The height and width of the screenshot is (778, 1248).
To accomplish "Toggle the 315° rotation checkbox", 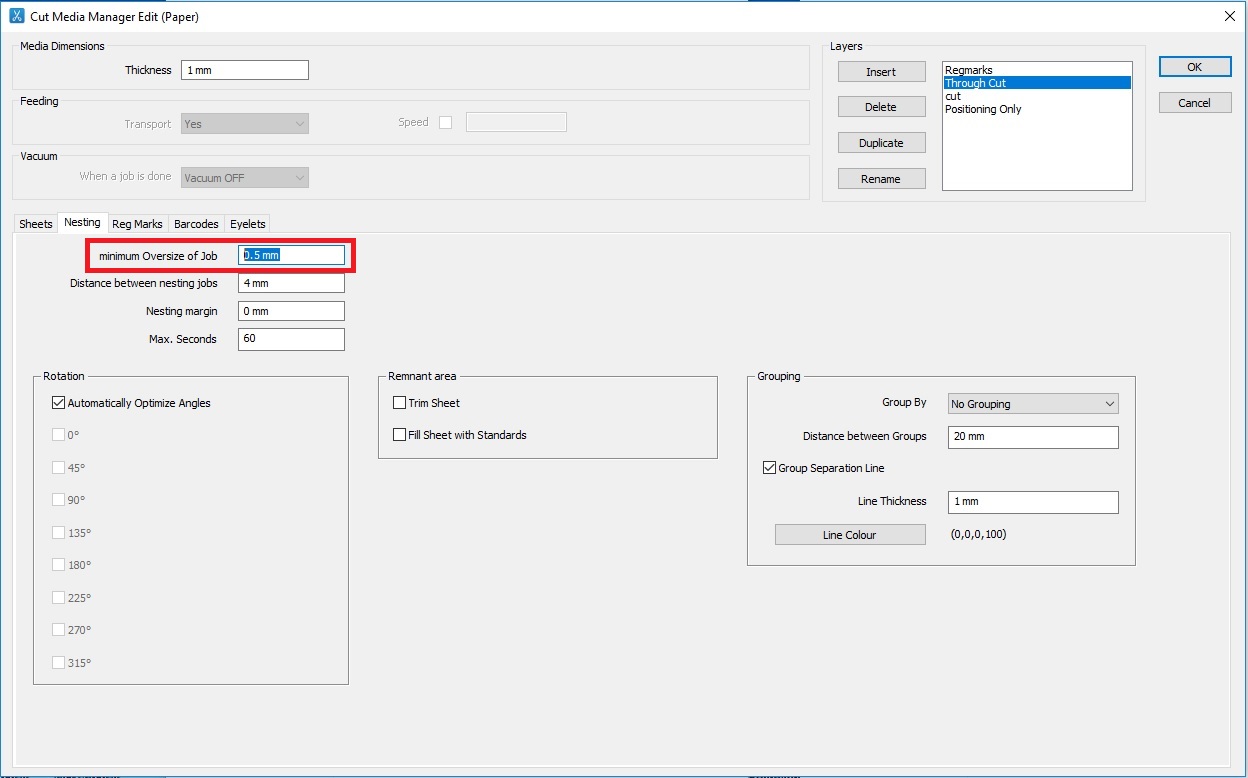I will tap(58, 662).
